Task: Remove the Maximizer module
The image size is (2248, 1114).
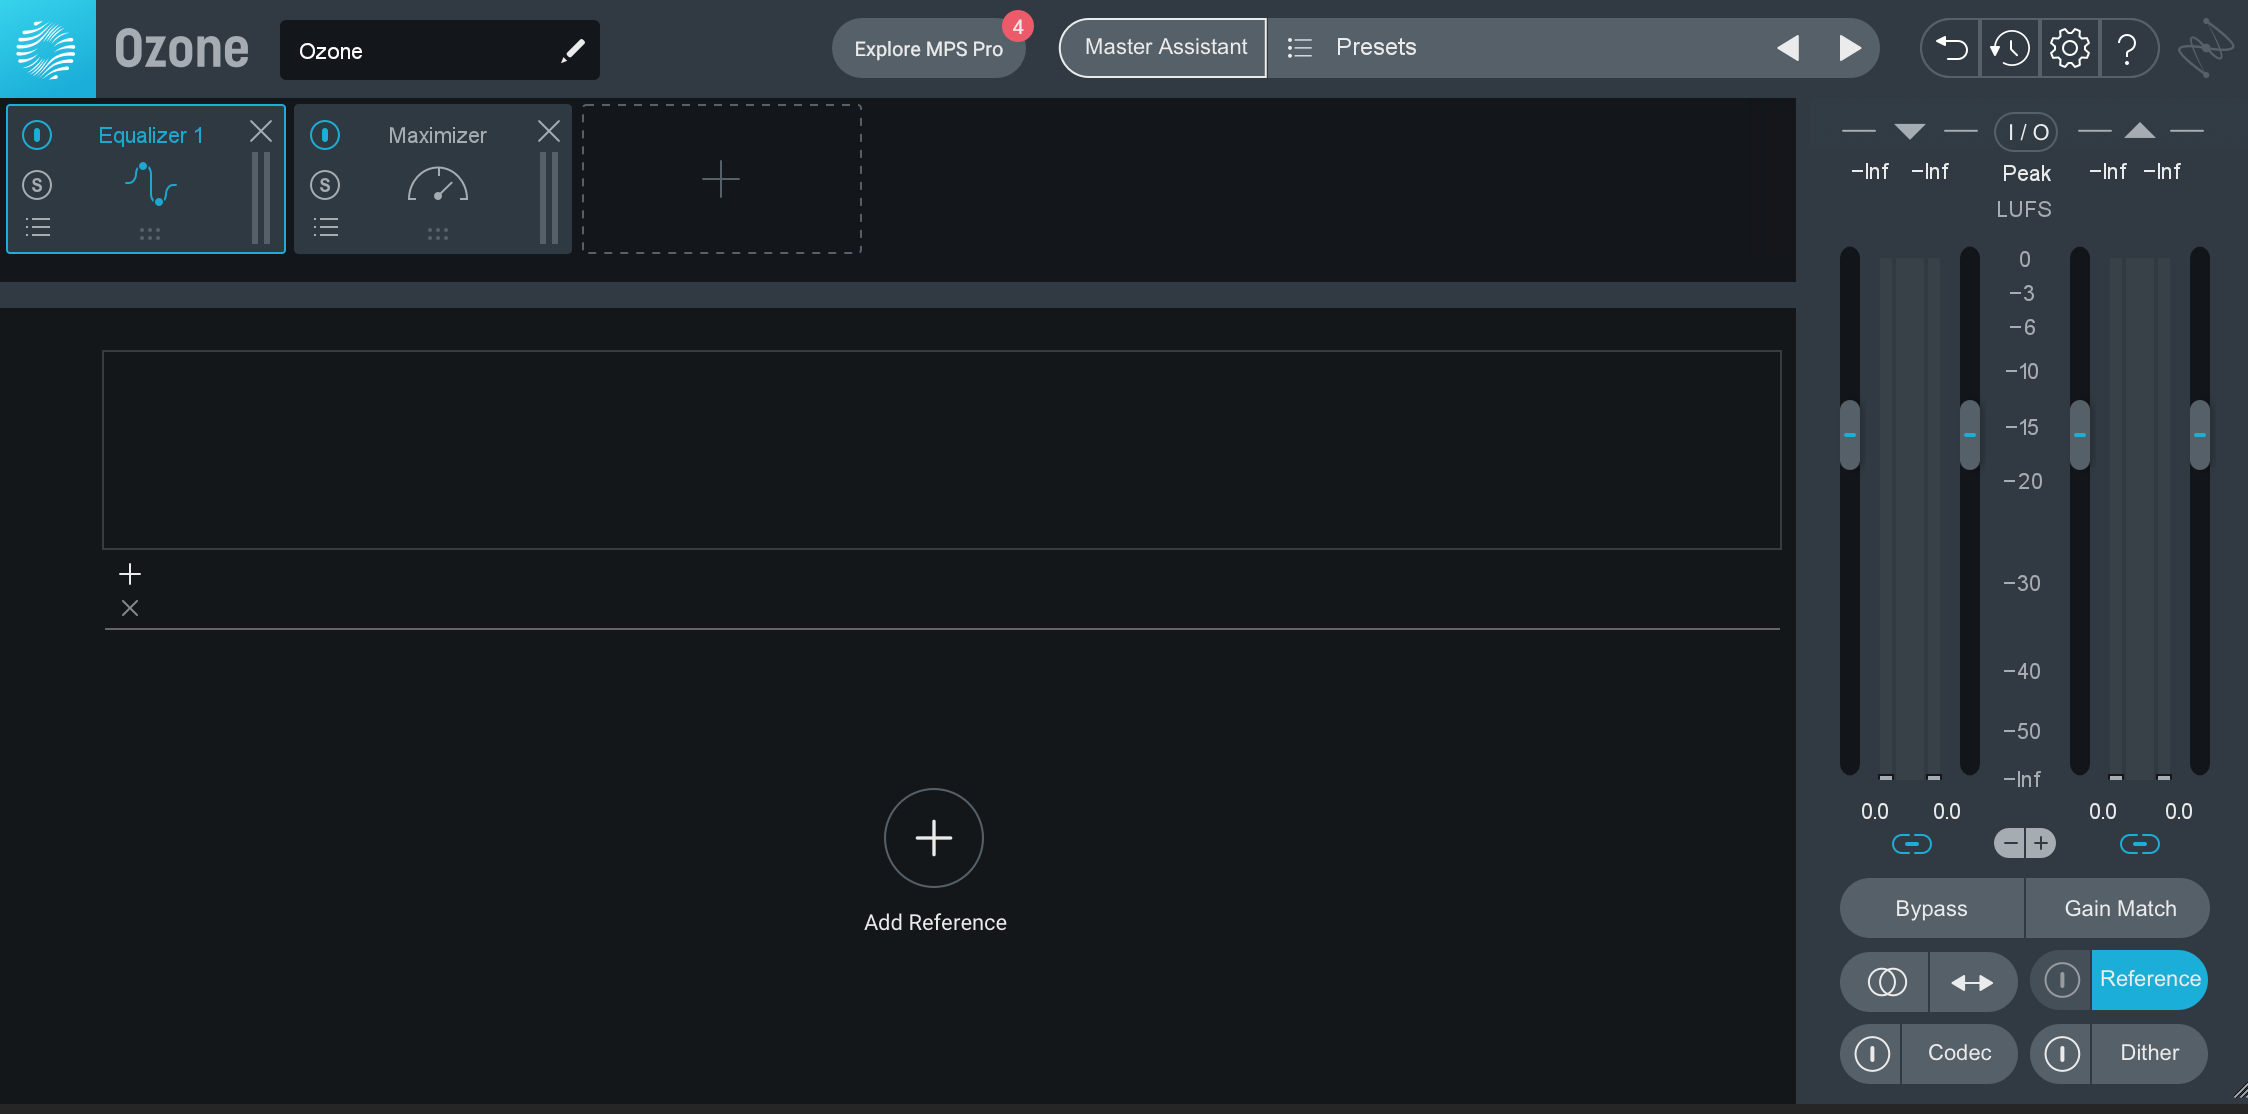Action: [x=549, y=131]
